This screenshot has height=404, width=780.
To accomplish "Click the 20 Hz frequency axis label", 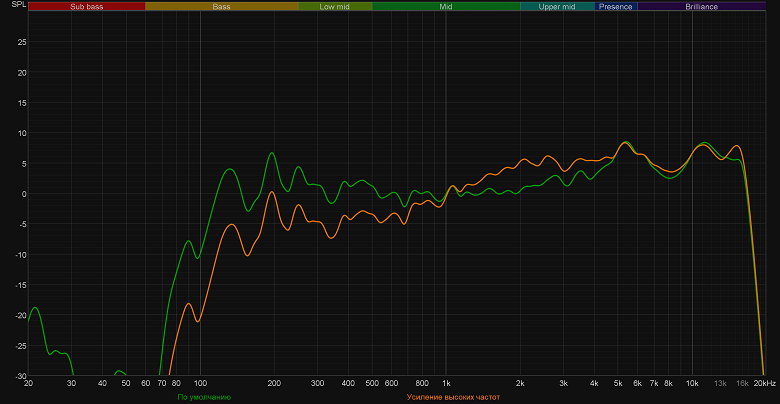I will point(28,383).
